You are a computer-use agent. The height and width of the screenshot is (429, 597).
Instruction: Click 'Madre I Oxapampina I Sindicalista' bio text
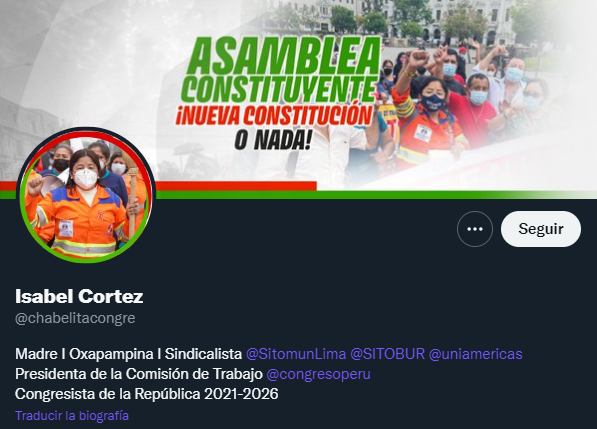[129, 354]
